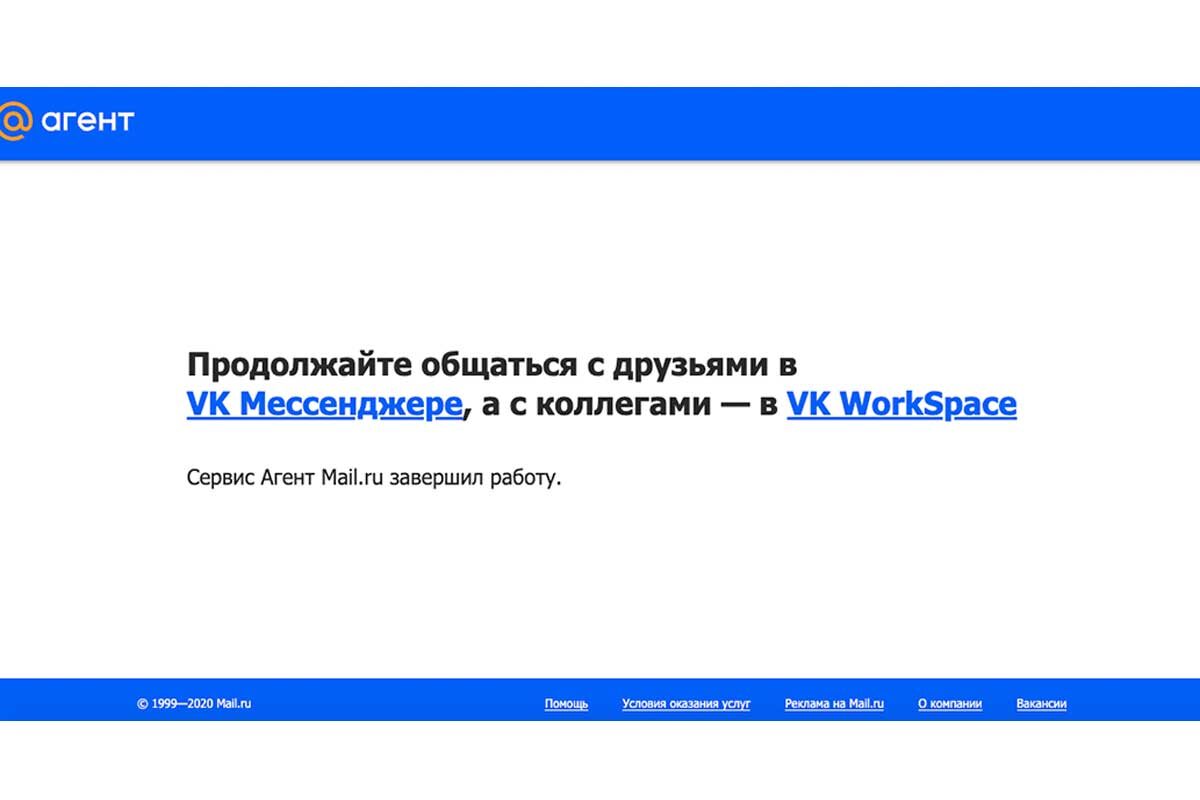1200x800 pixels.
Task: Open the О компании footer link
Action: tap(950, 704)
